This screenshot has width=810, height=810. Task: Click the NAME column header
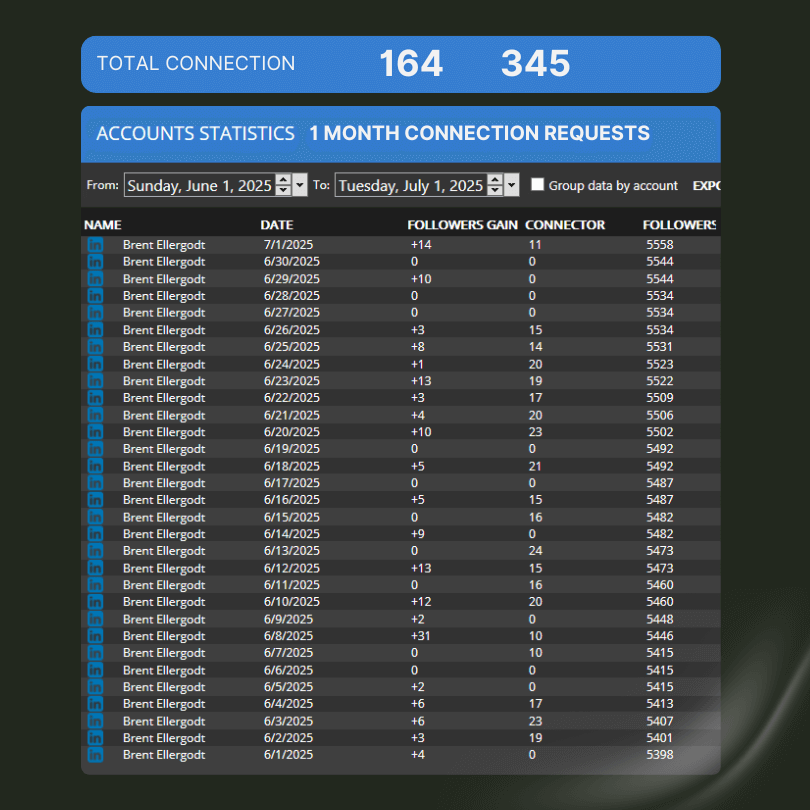[103, 225]
